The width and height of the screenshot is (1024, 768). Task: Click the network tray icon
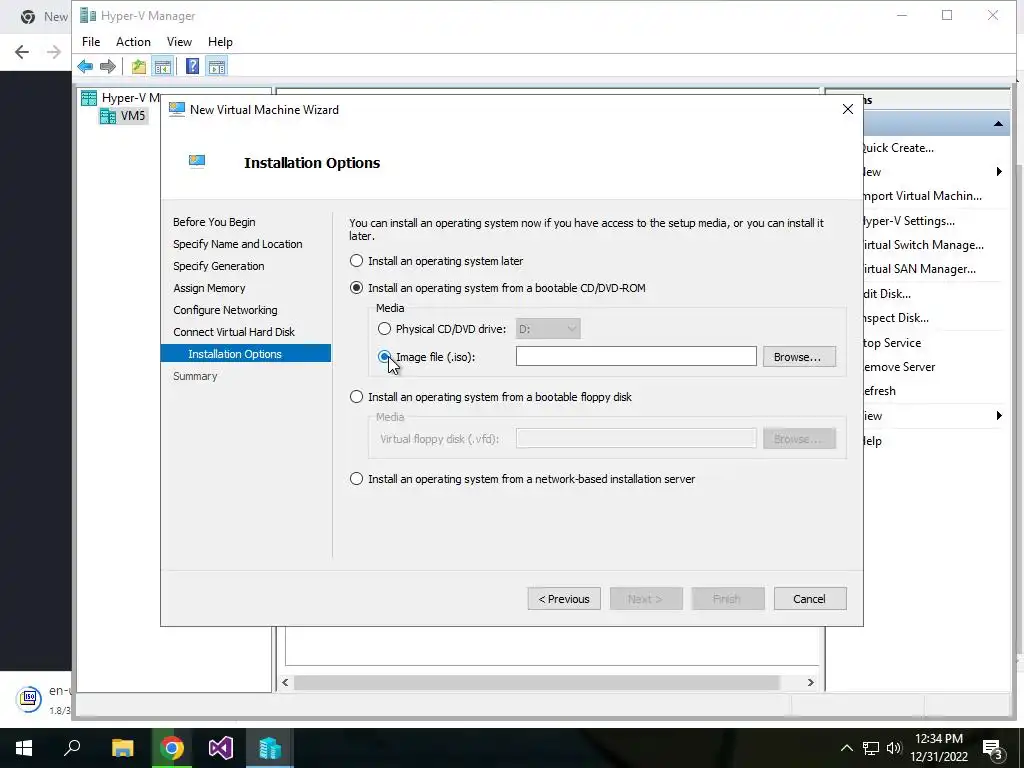pyautogui.click(x=871, y=748)
